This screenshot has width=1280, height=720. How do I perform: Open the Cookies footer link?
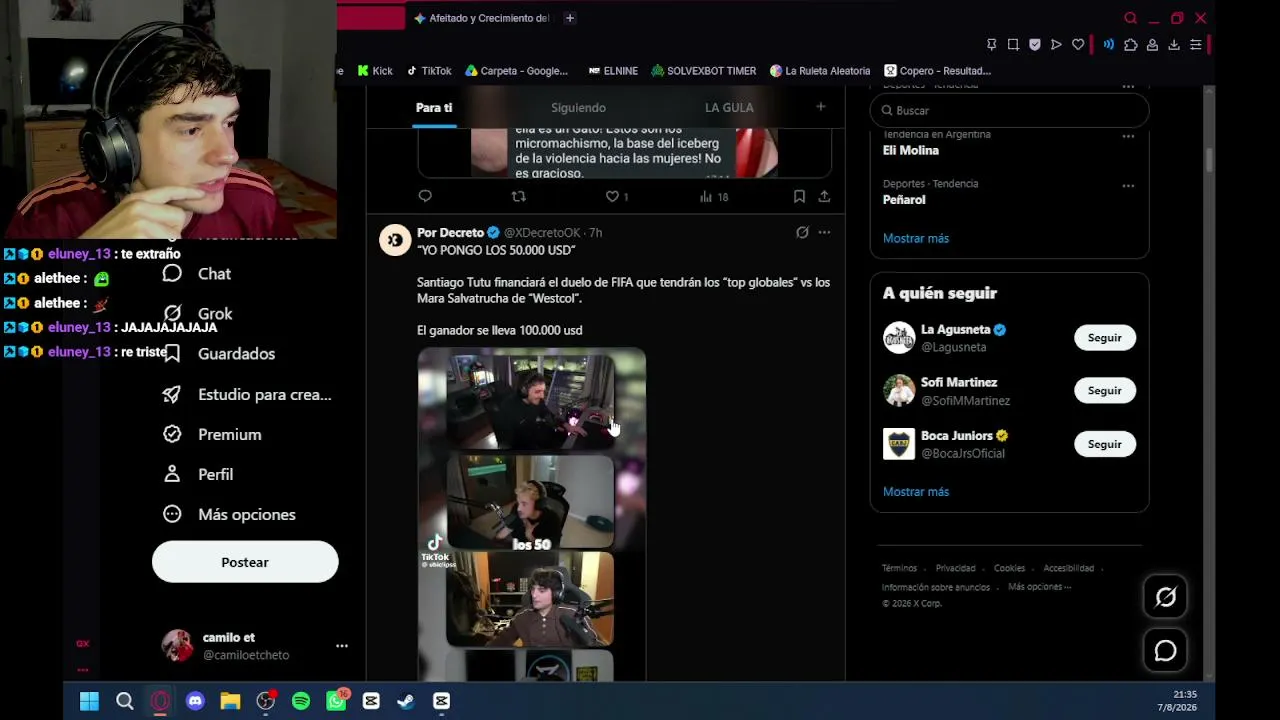[x=1010, y=569]
